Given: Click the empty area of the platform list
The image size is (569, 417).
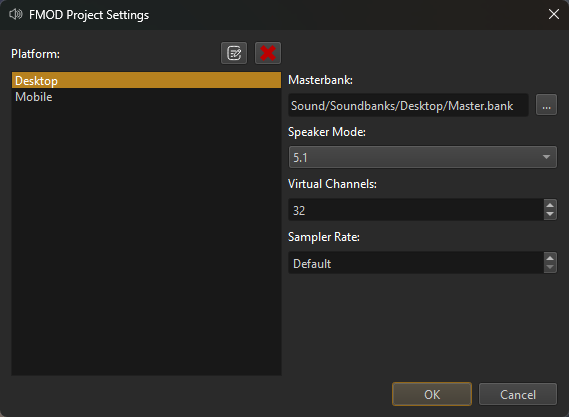Looking at the screenshot, I should (146, 240).
